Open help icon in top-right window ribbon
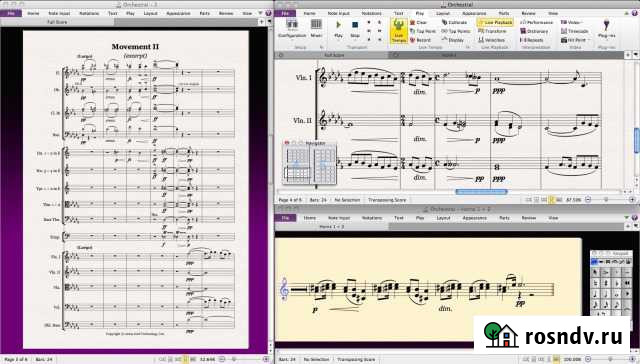This screenshot has width=640, height=364. click(634, 13)
